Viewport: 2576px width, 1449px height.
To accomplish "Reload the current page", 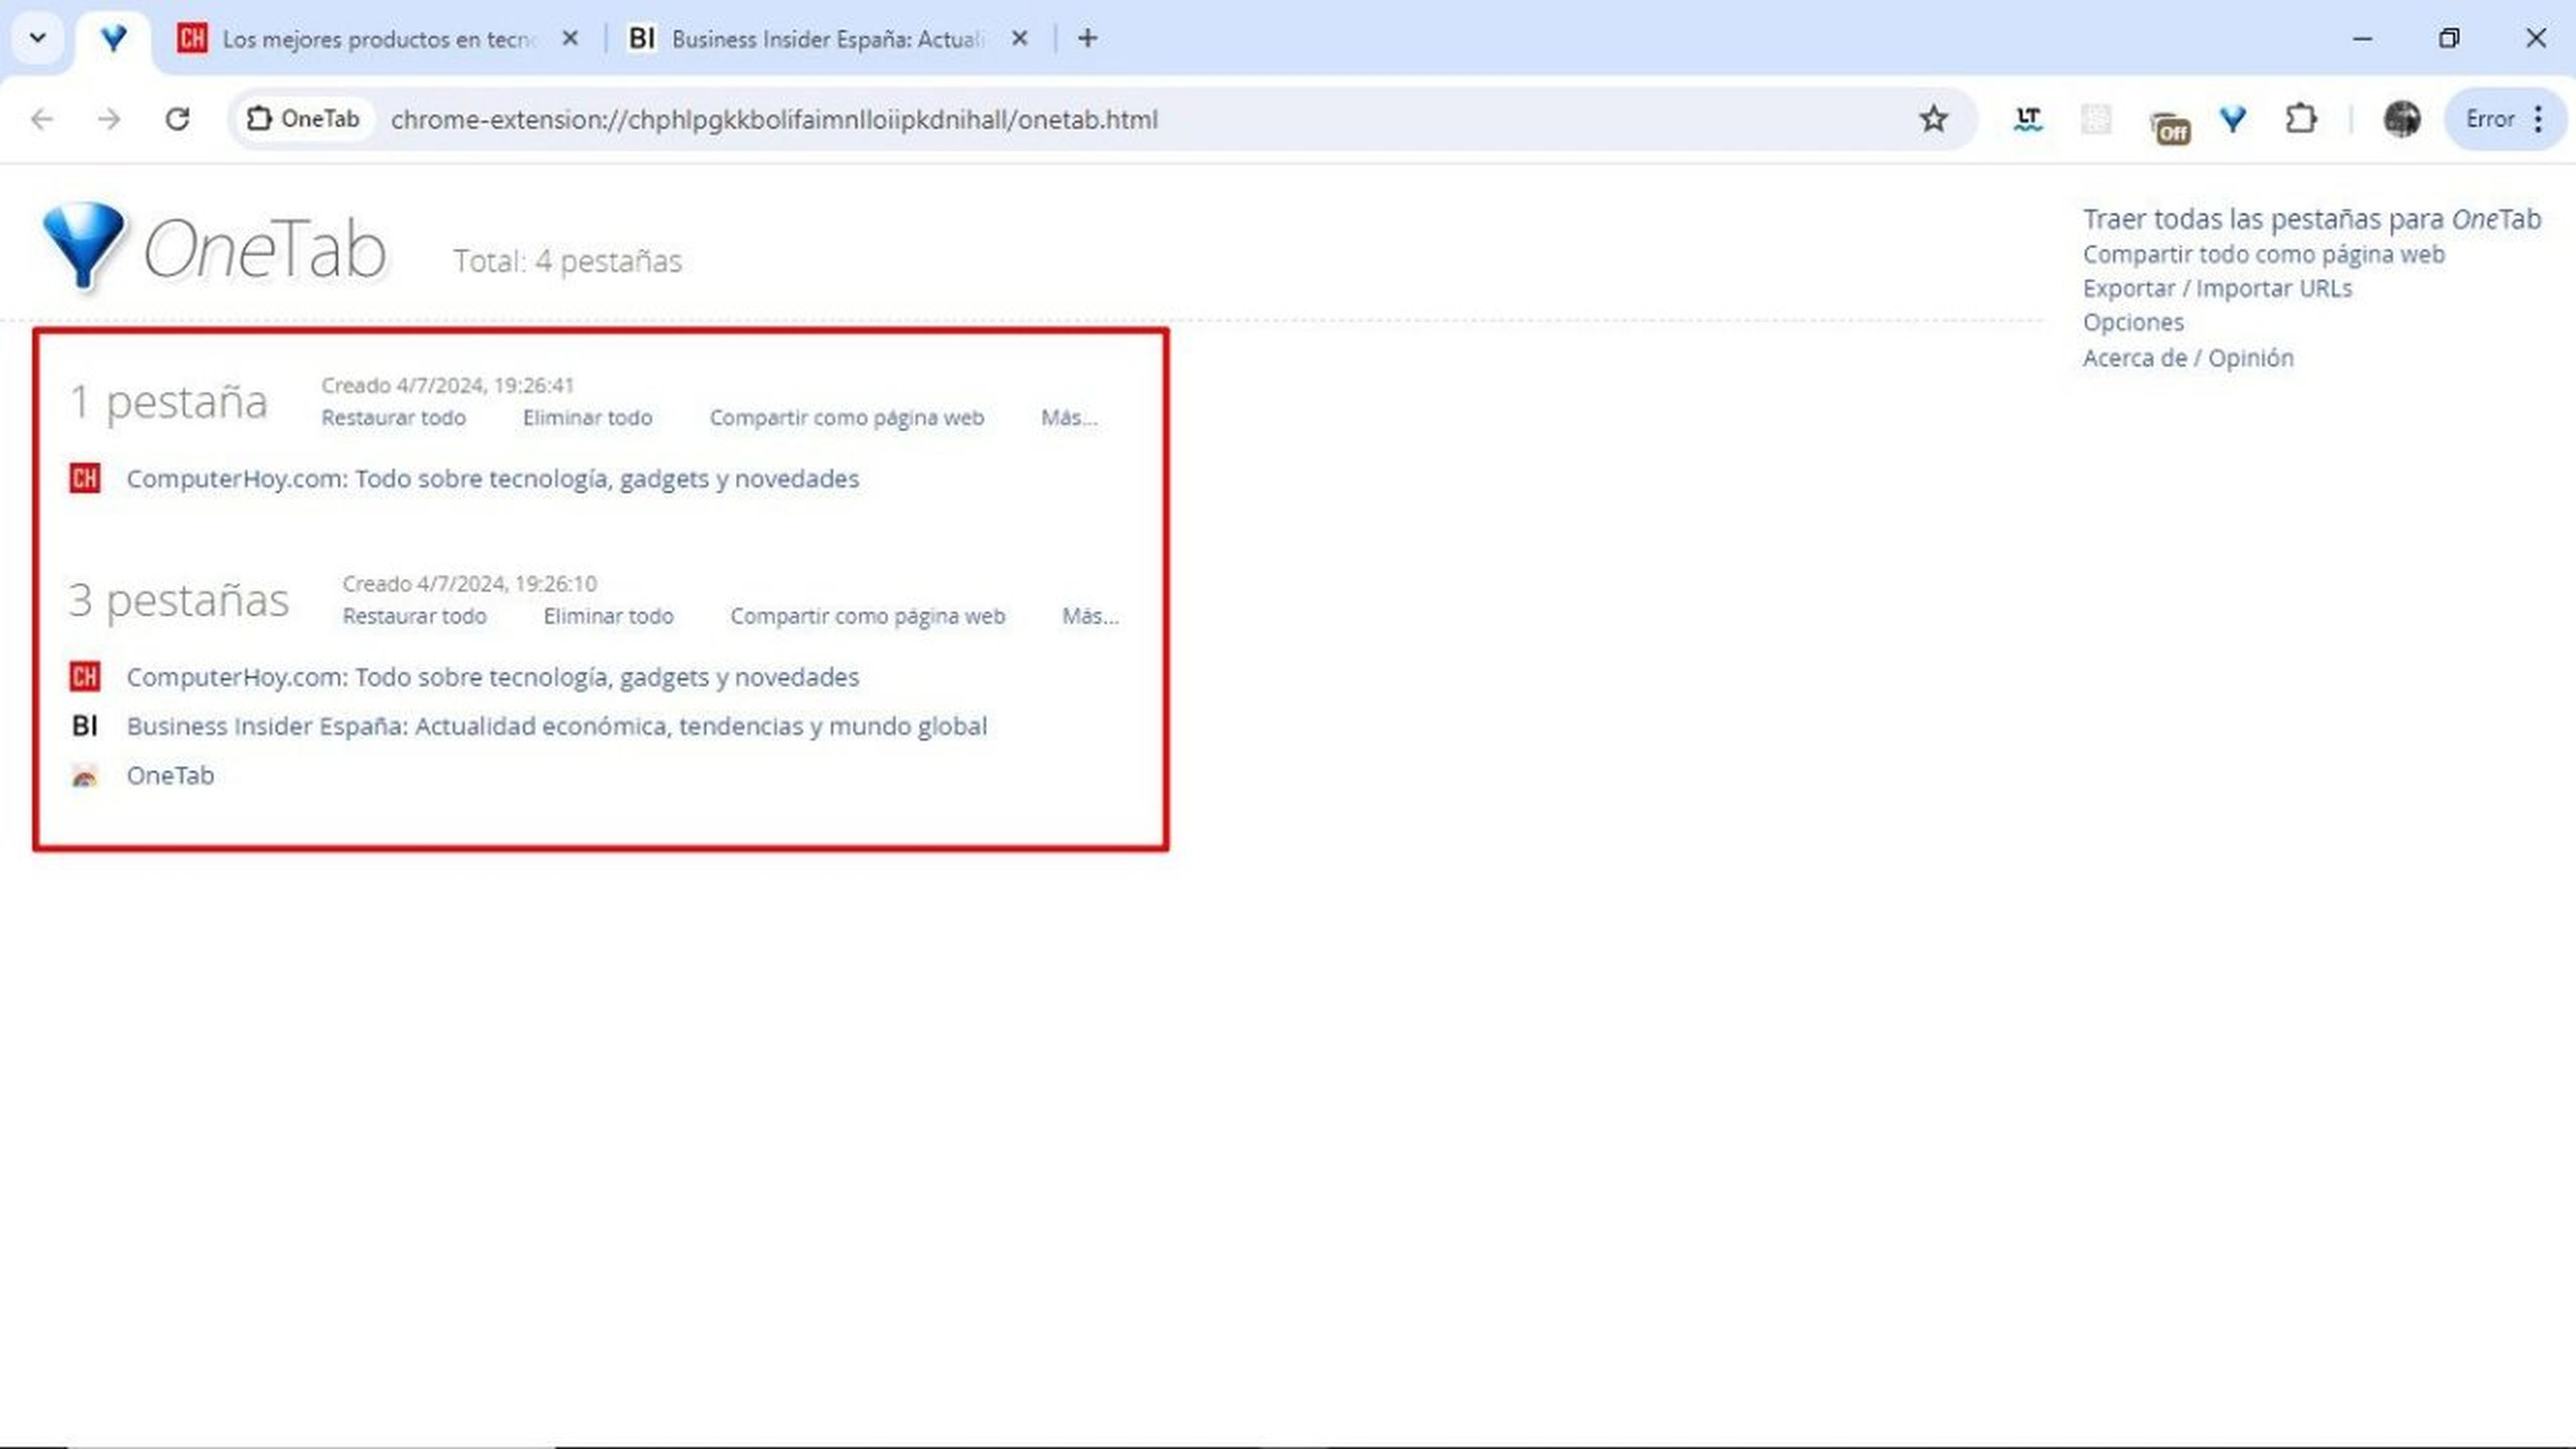I will tap(178, 120).
